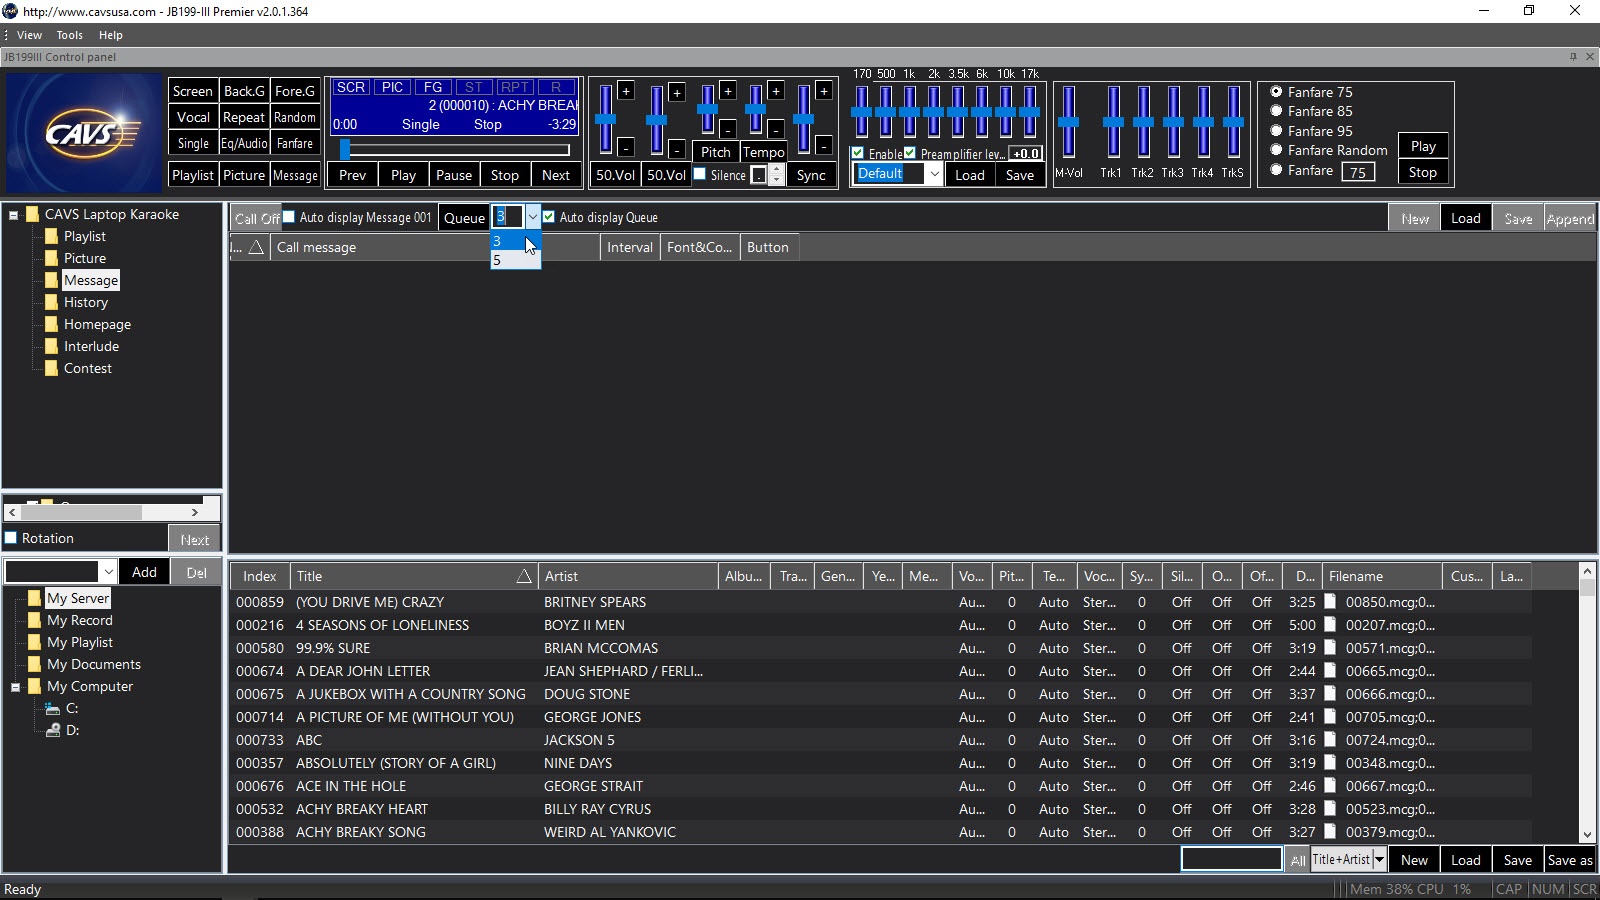Select Fanfare Random radio button
Screen dimensions: 1600x900
(1276, 150)
